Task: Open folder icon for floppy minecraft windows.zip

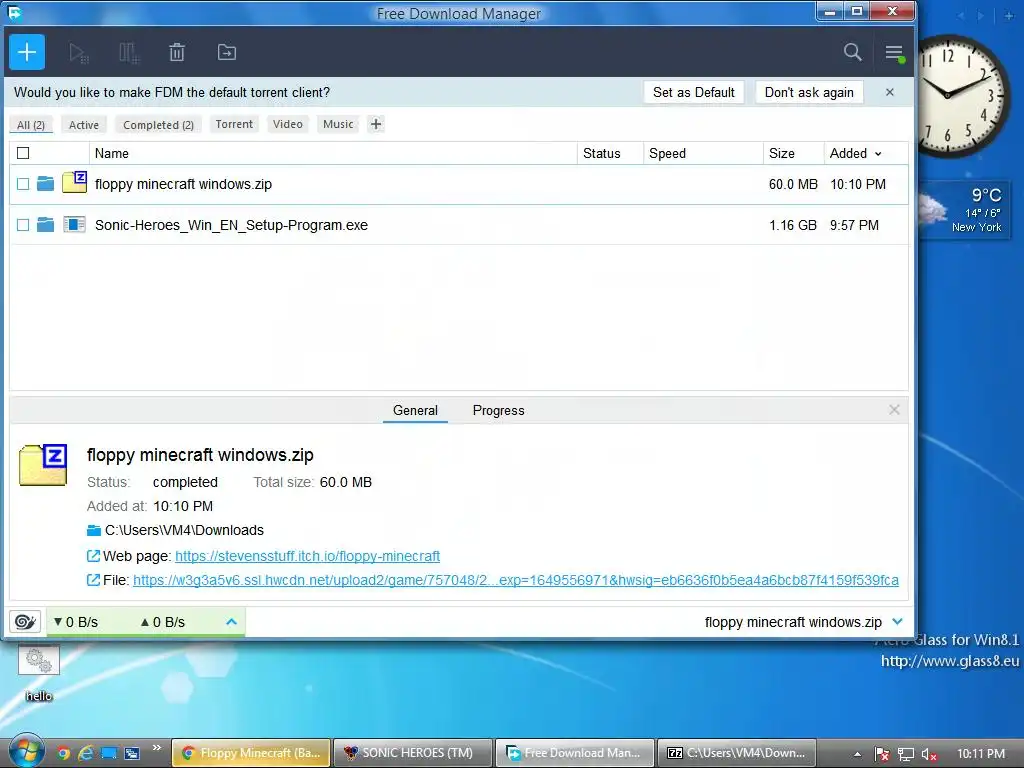Action: pos(45,184)
